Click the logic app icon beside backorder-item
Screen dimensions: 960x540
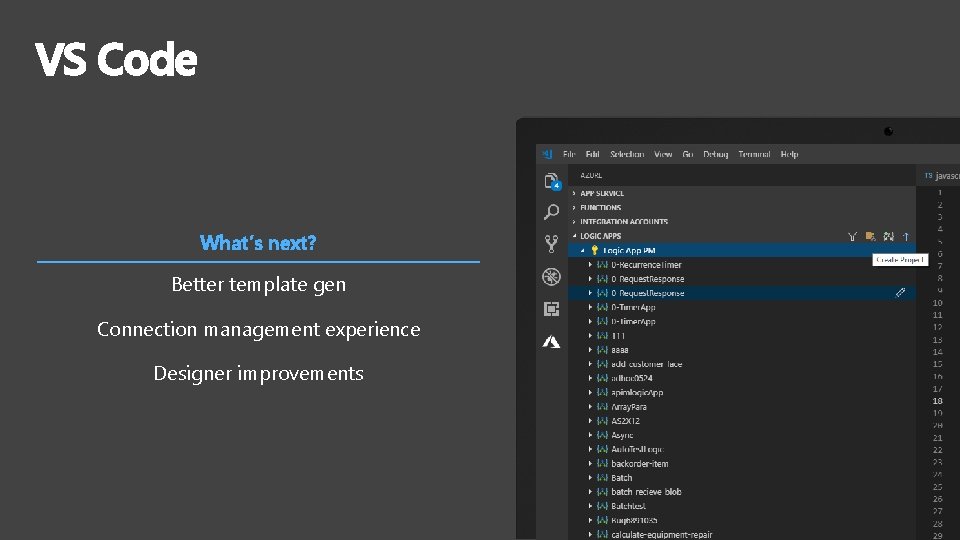(x=602, y=464)
